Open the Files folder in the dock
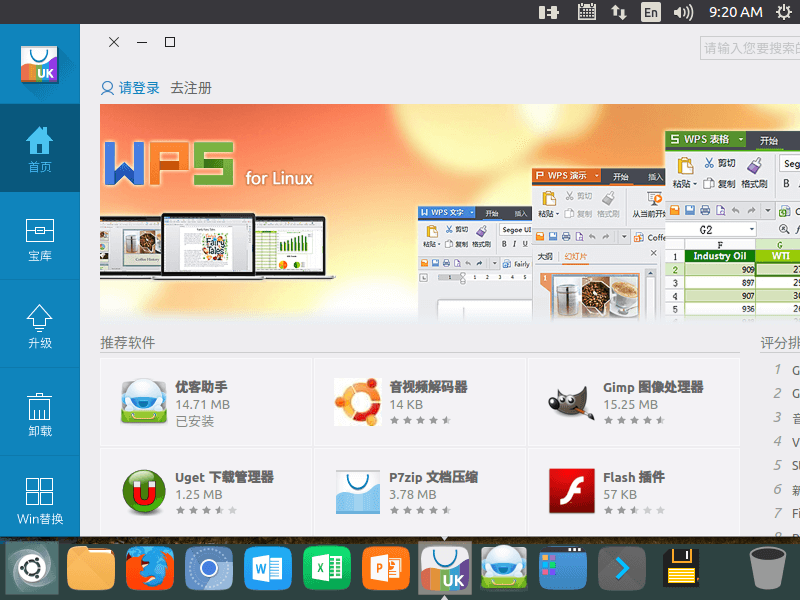This screenshot has width=800, height=600. pos(91,568)
